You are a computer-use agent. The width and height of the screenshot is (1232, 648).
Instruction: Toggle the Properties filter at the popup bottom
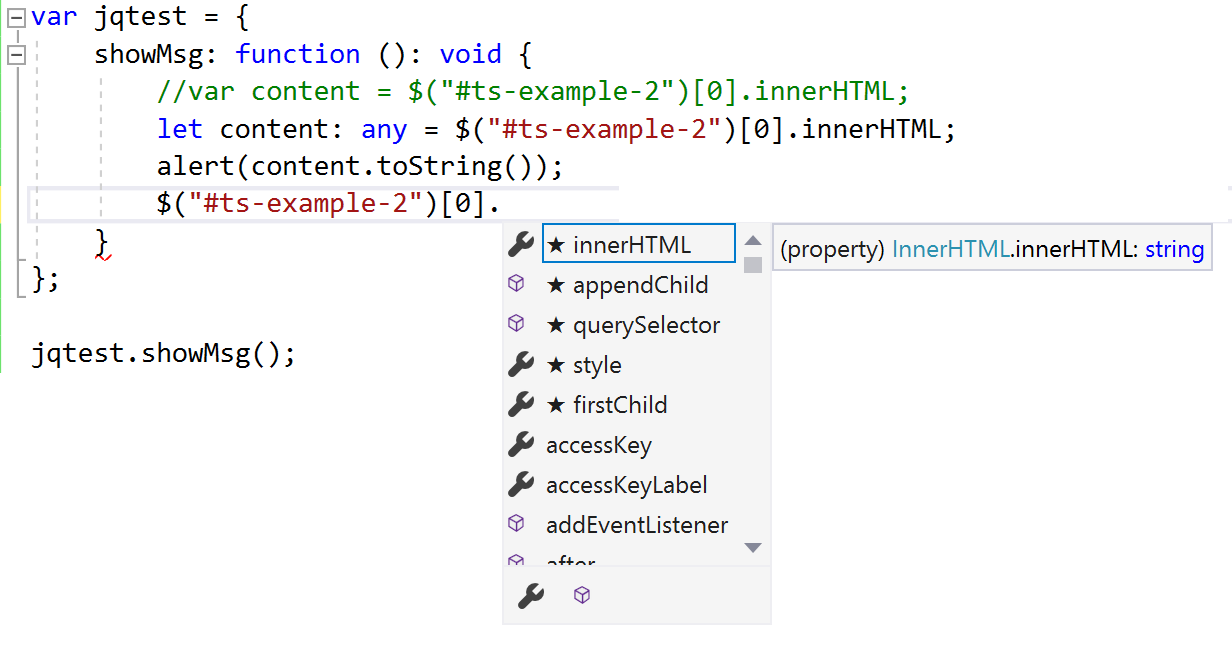pyautogui.click(x=530, y=594)
